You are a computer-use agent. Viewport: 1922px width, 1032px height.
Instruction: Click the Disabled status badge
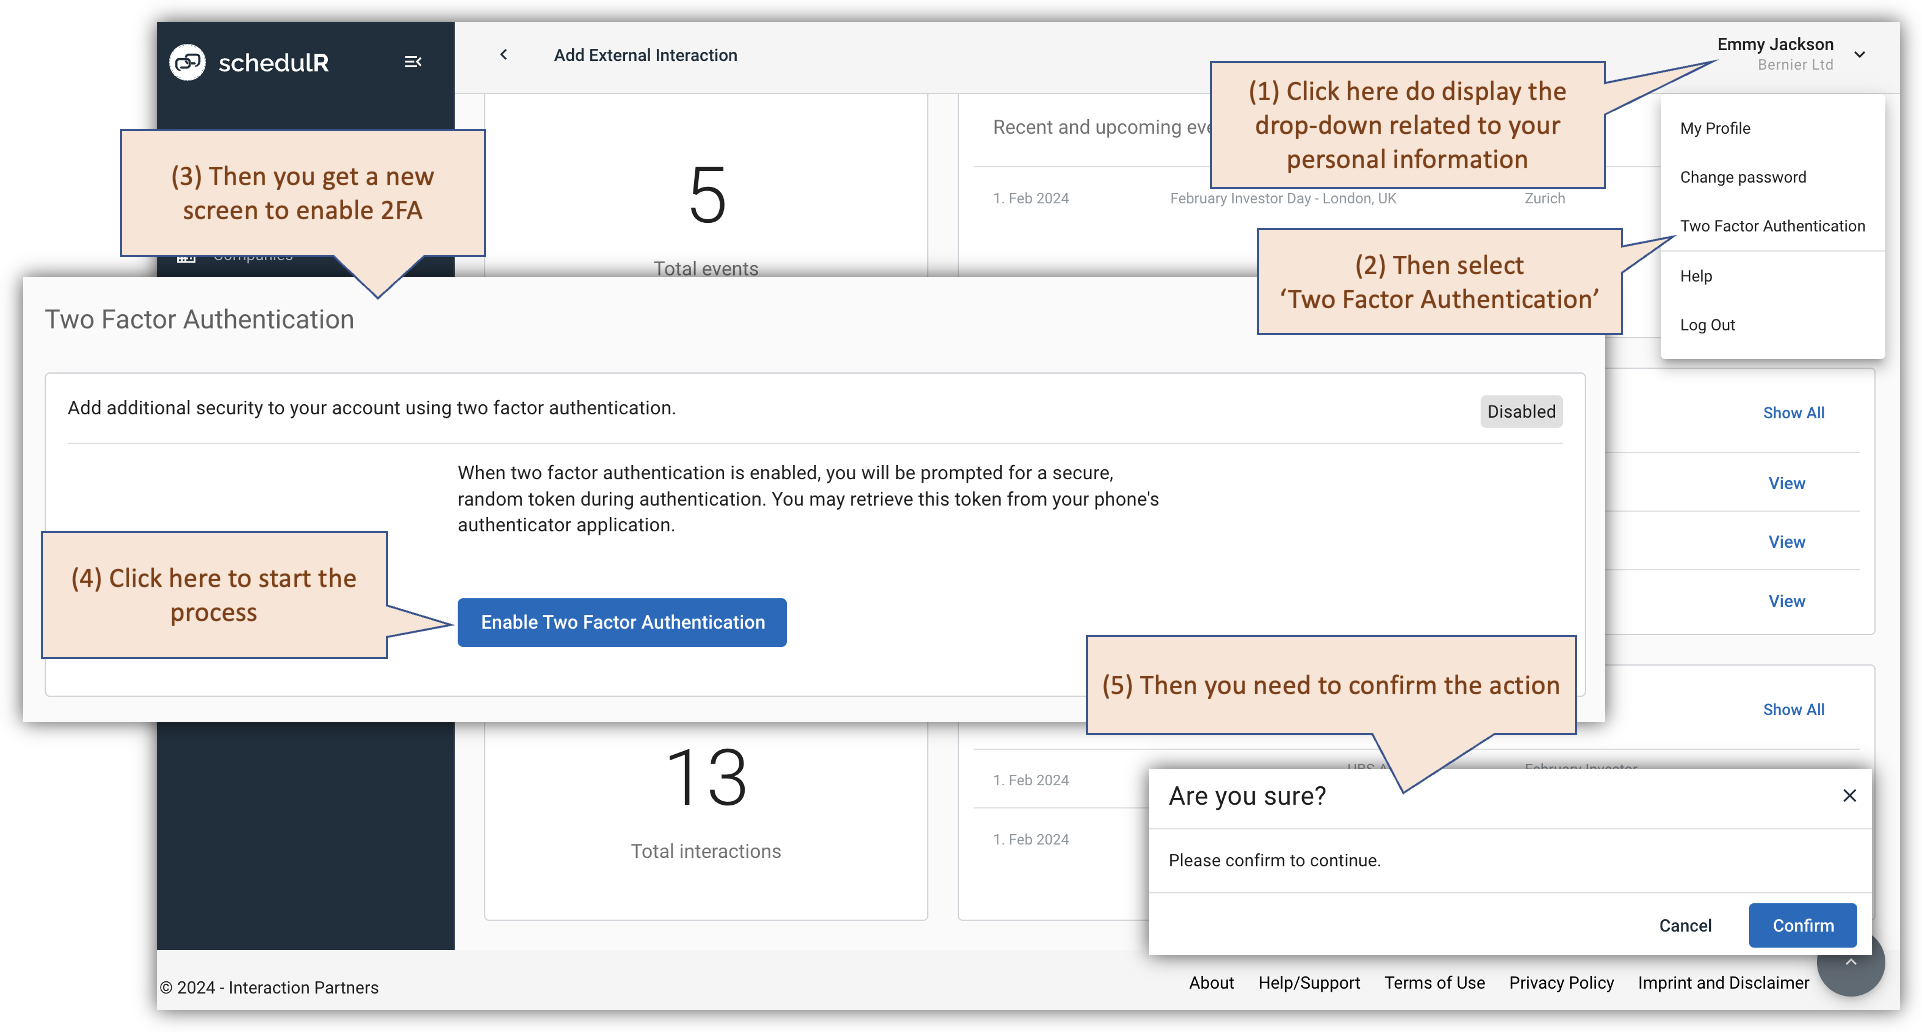click(x=1521, y=412)
